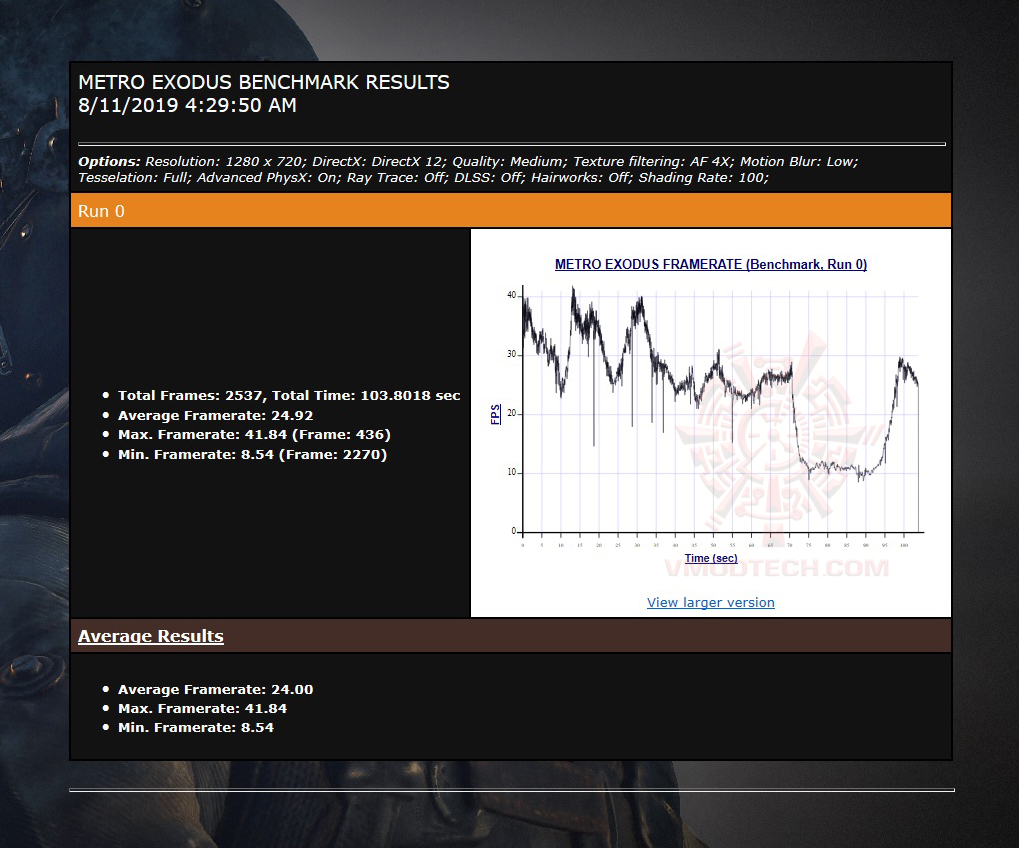The image size is (1019, 848).
Task: Click the summary Max. Framerate 41.84 line
Action: click(x=202, y=708)
